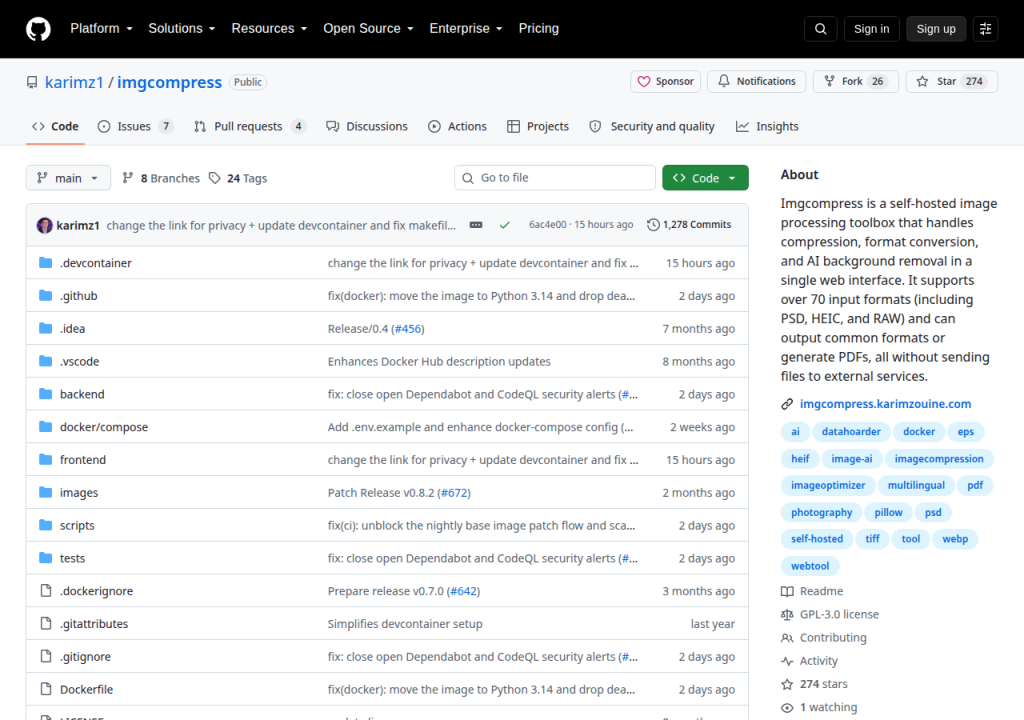Open commit hash 6ac4e00
This screenshot has height=720, width=1024.
(x=547, y=225)
